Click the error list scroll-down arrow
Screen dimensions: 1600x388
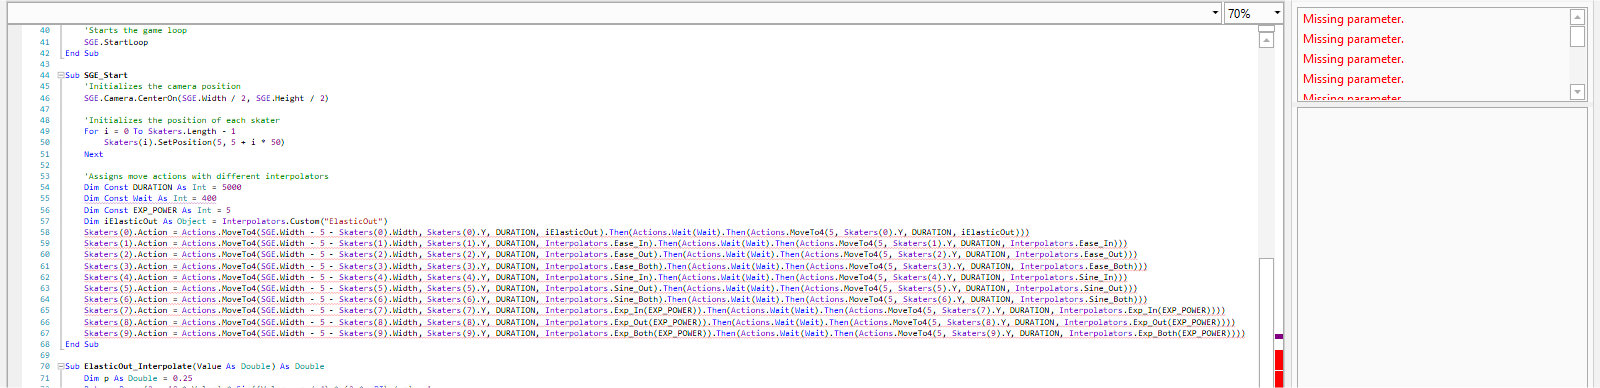(x=1578, y=92)
